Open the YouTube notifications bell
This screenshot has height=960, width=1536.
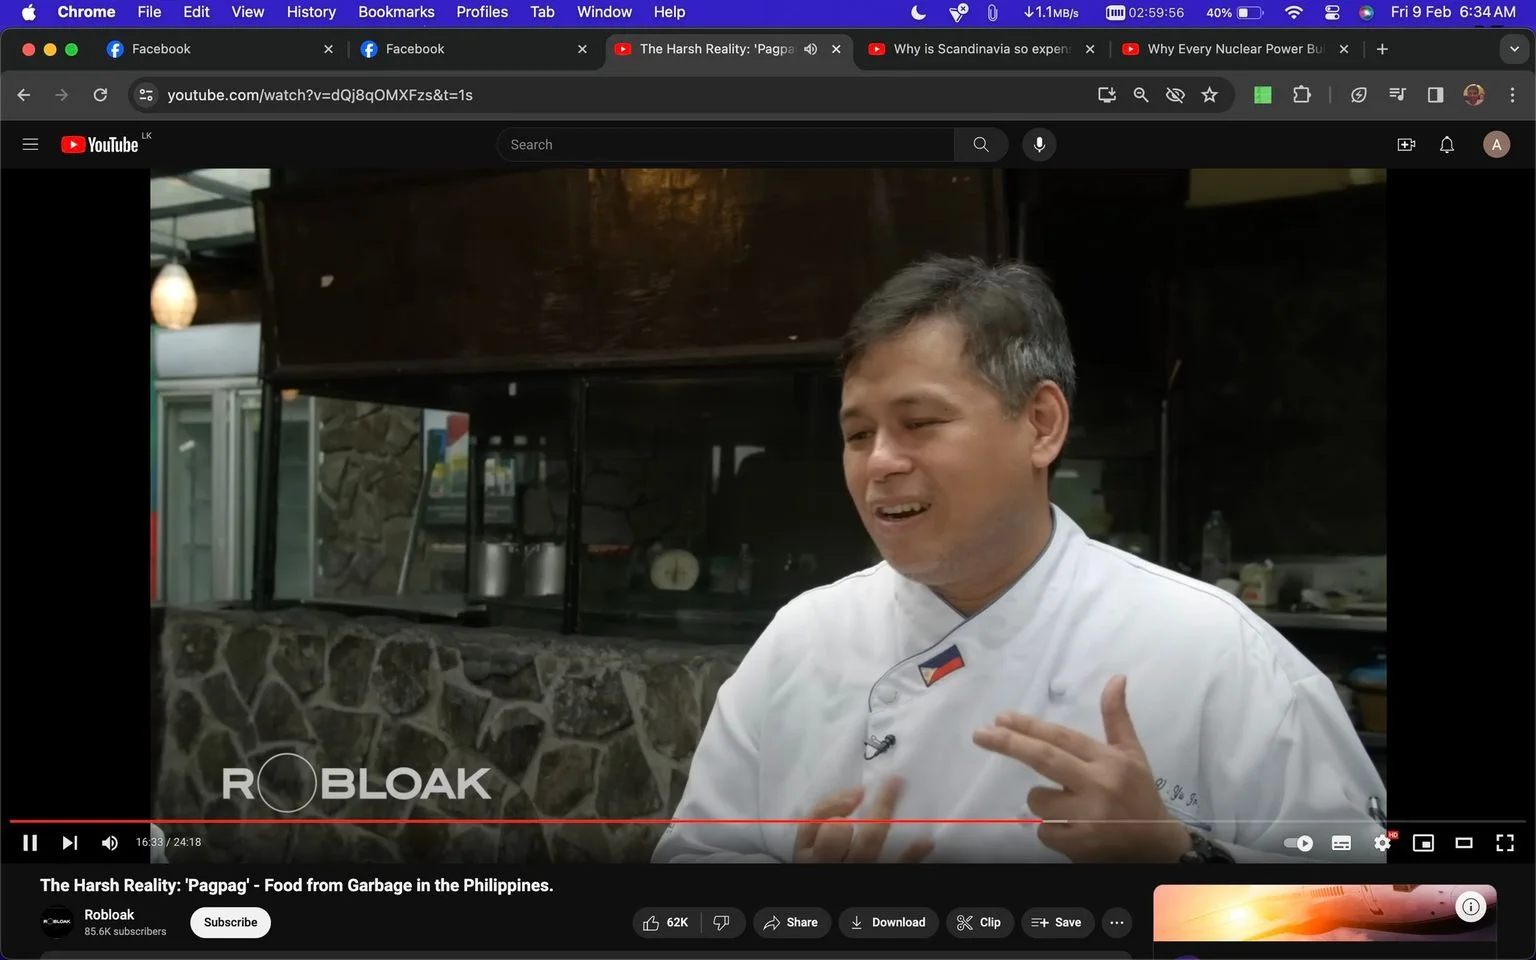[x=1447, y=145]
